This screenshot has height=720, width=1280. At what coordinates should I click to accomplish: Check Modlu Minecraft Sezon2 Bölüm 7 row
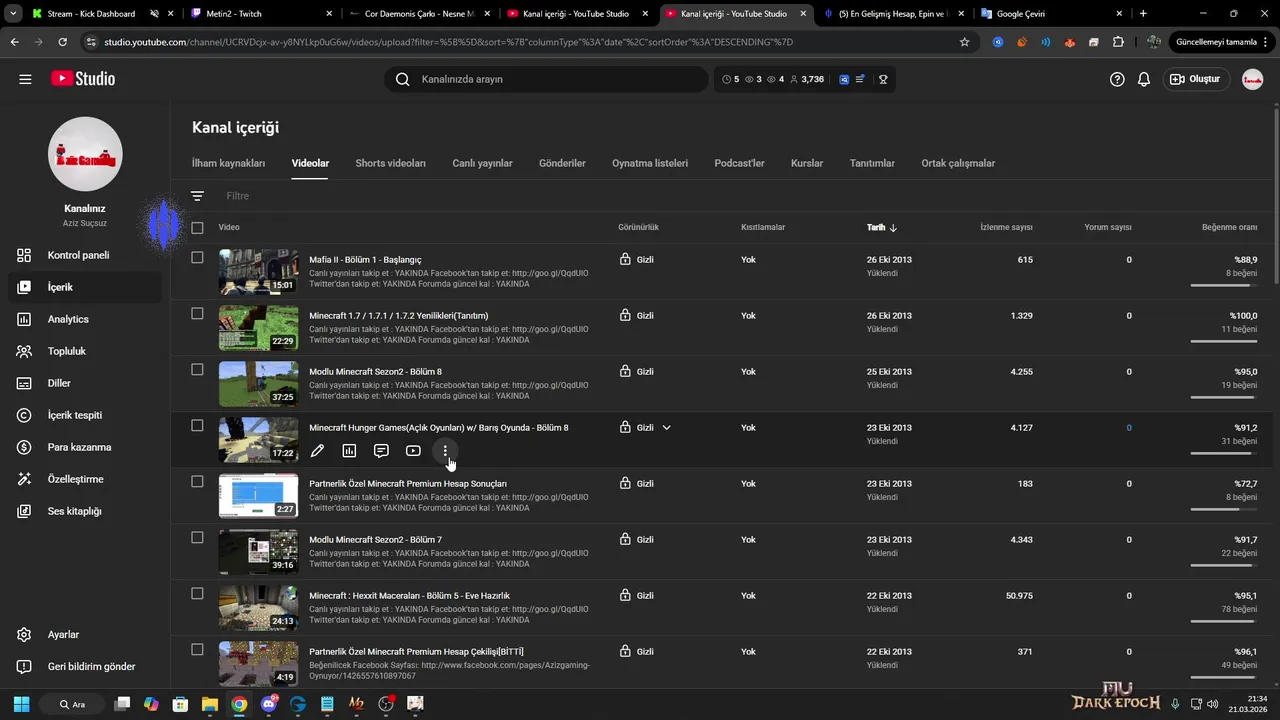(197, 538)
